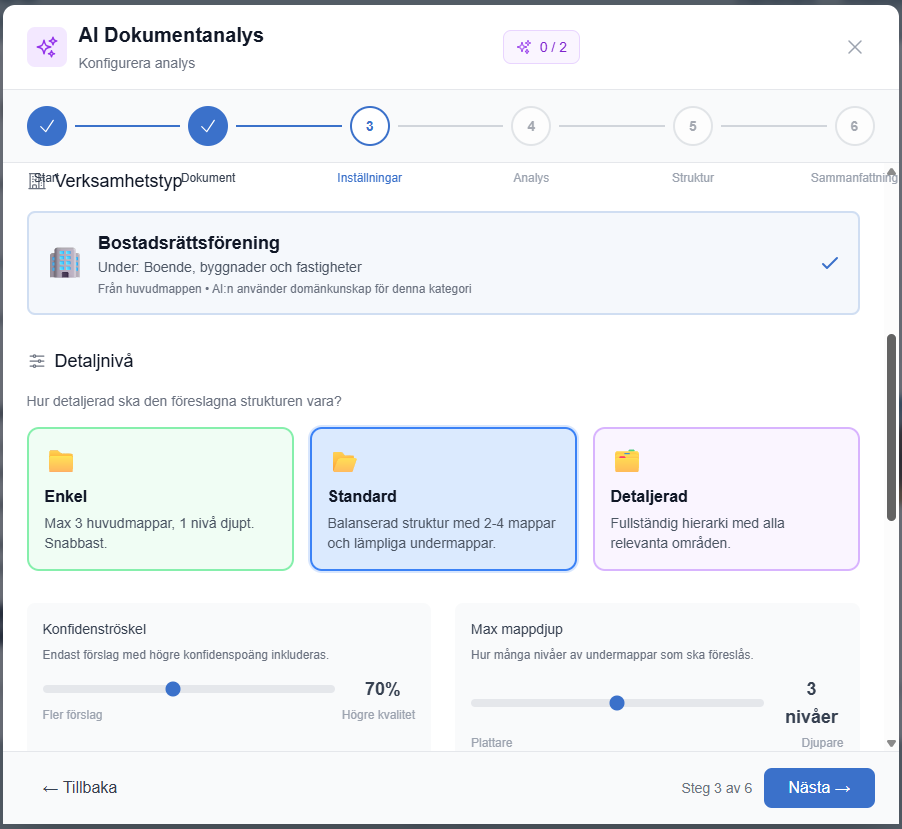Viewport: 902px width, 829px height.
Task: Click the 3 nivåer depth value
Action: click(x=812, y=703)
